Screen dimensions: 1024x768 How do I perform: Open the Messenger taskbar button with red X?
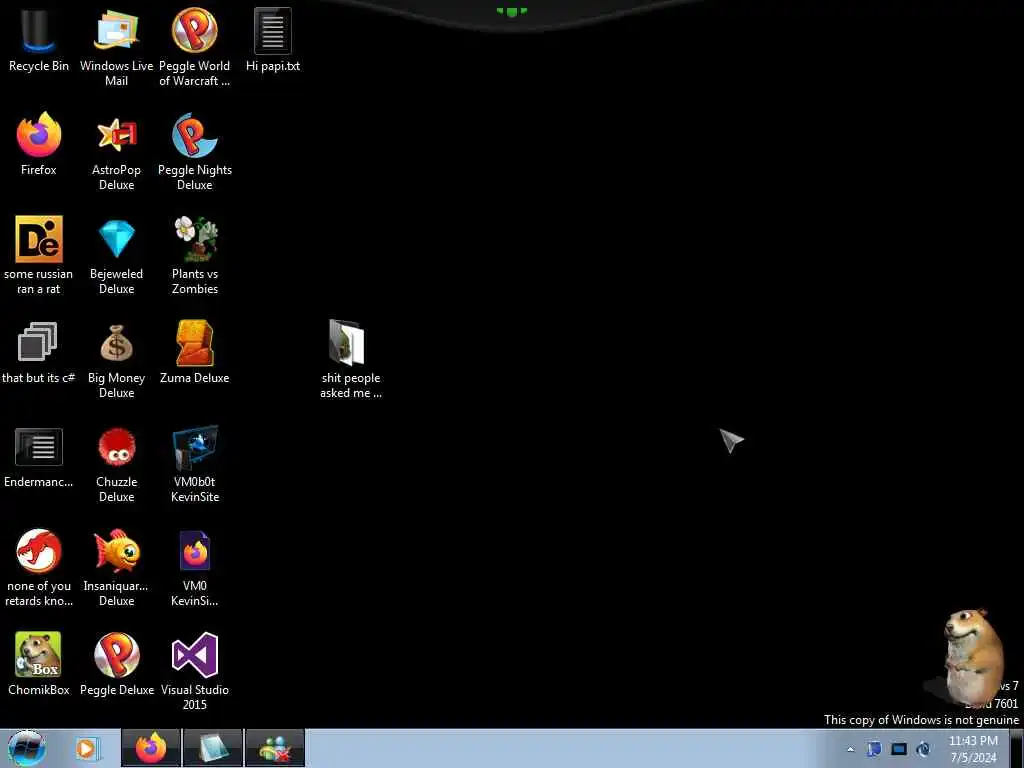click(x=275, y=748)
